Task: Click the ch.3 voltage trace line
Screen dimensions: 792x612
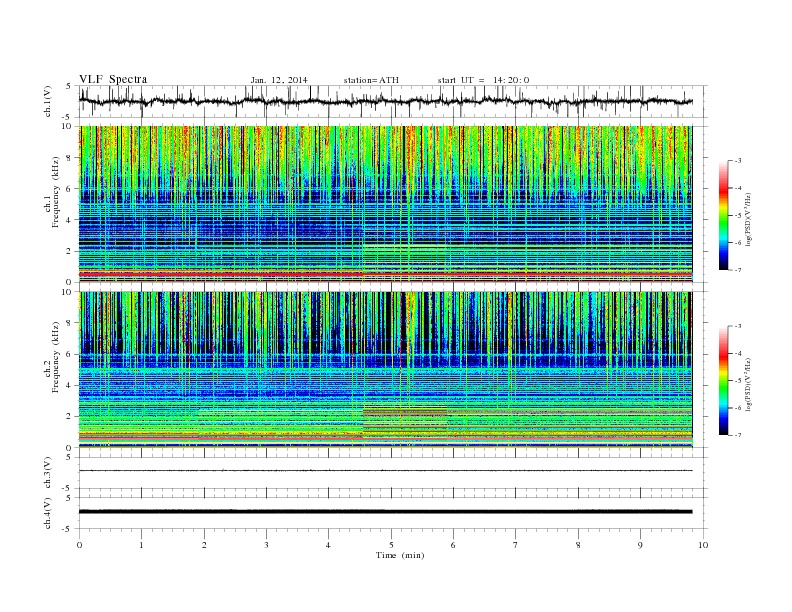Action: pos(385,471)
